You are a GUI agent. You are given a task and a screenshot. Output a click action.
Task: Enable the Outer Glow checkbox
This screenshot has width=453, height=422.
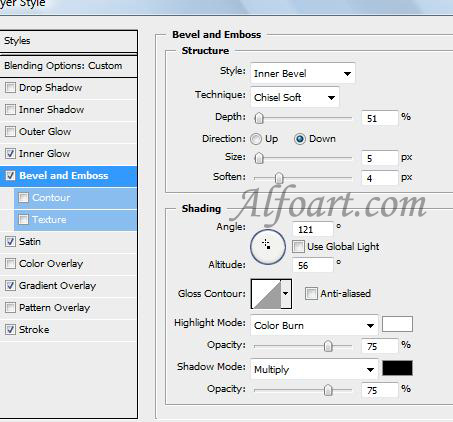pyautogui.click(x=10, y=132)
